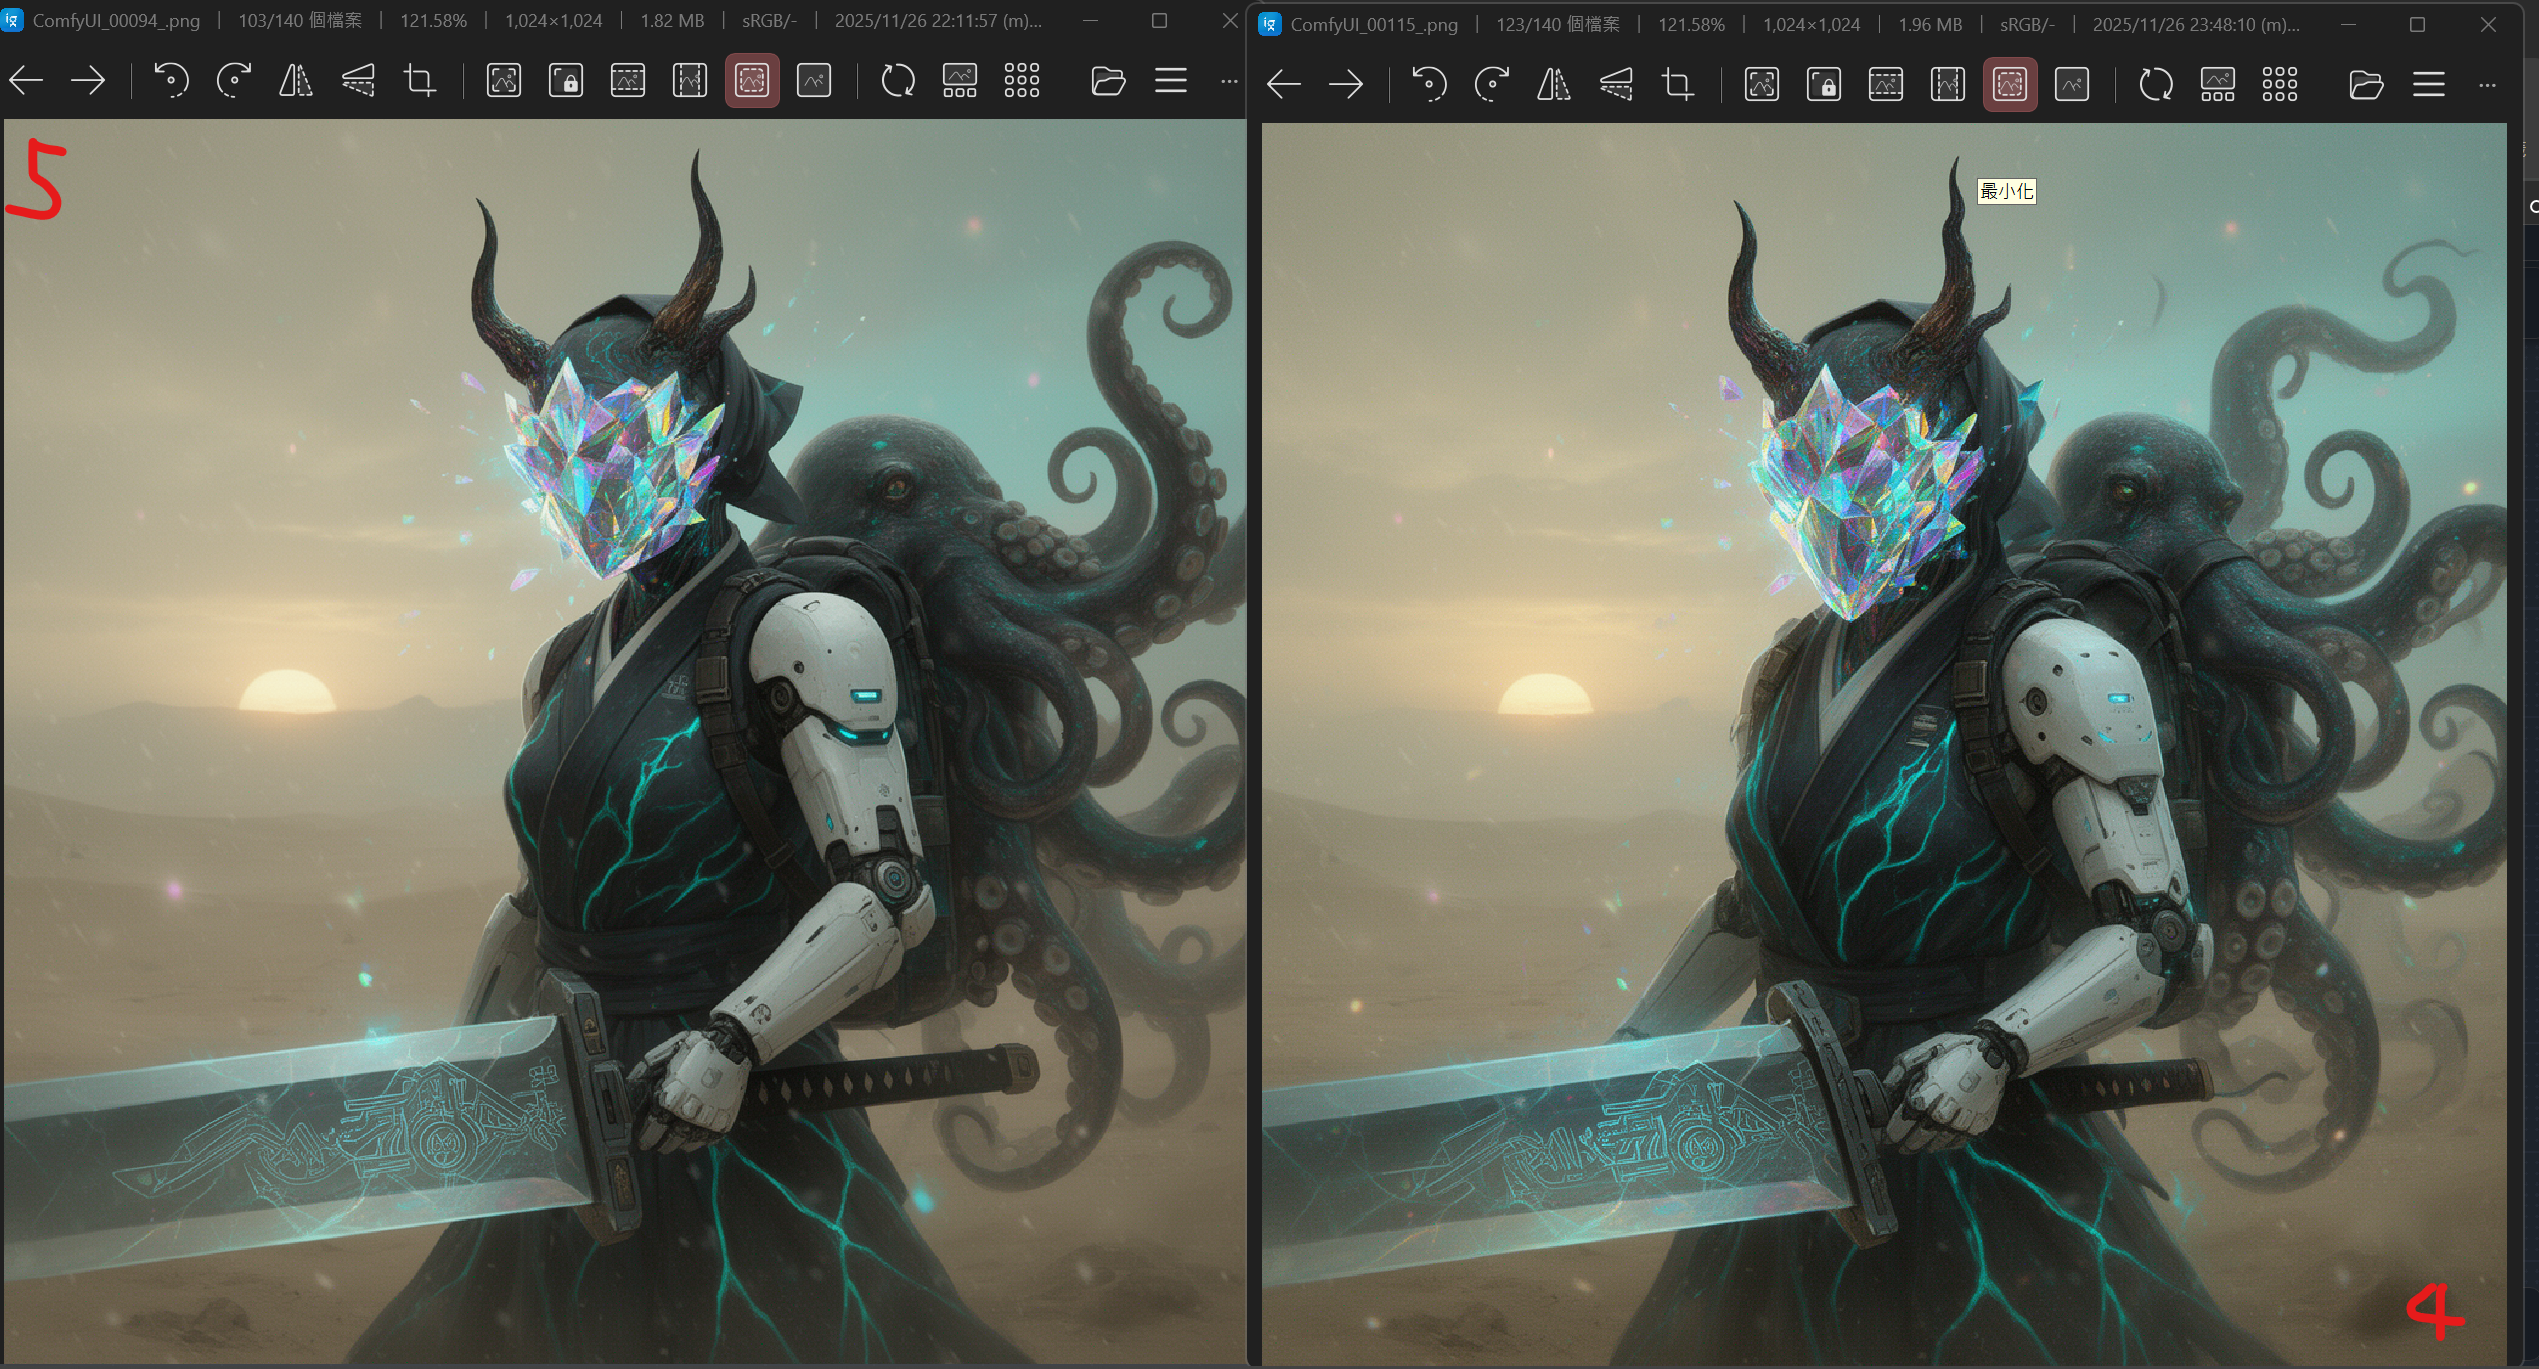Click the displayed image in ComfyUI_00094 window
Screen dimensions: 2539x1369
tap(625, 741)
